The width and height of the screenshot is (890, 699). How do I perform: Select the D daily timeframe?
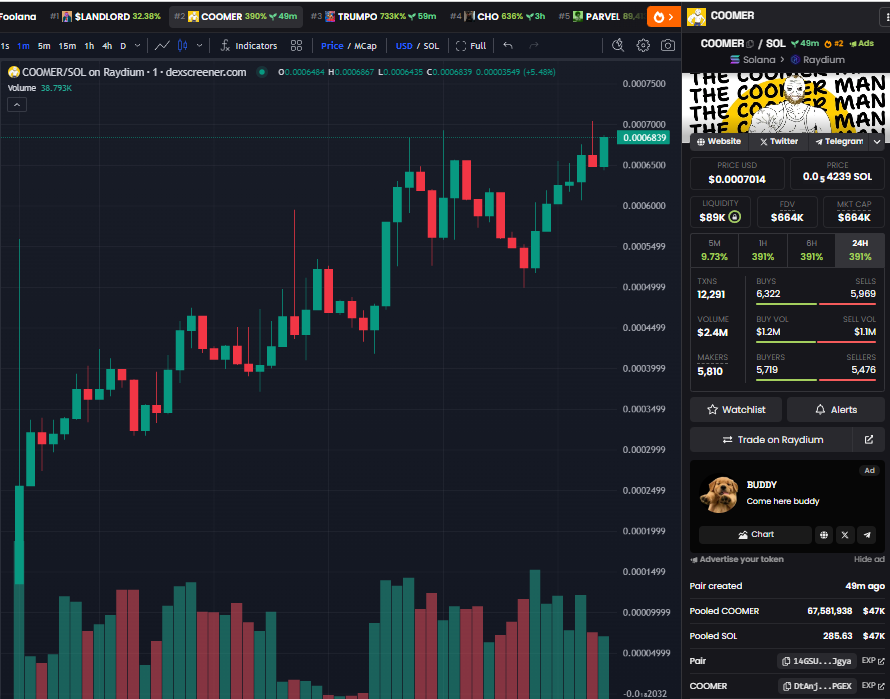(123, 46)
